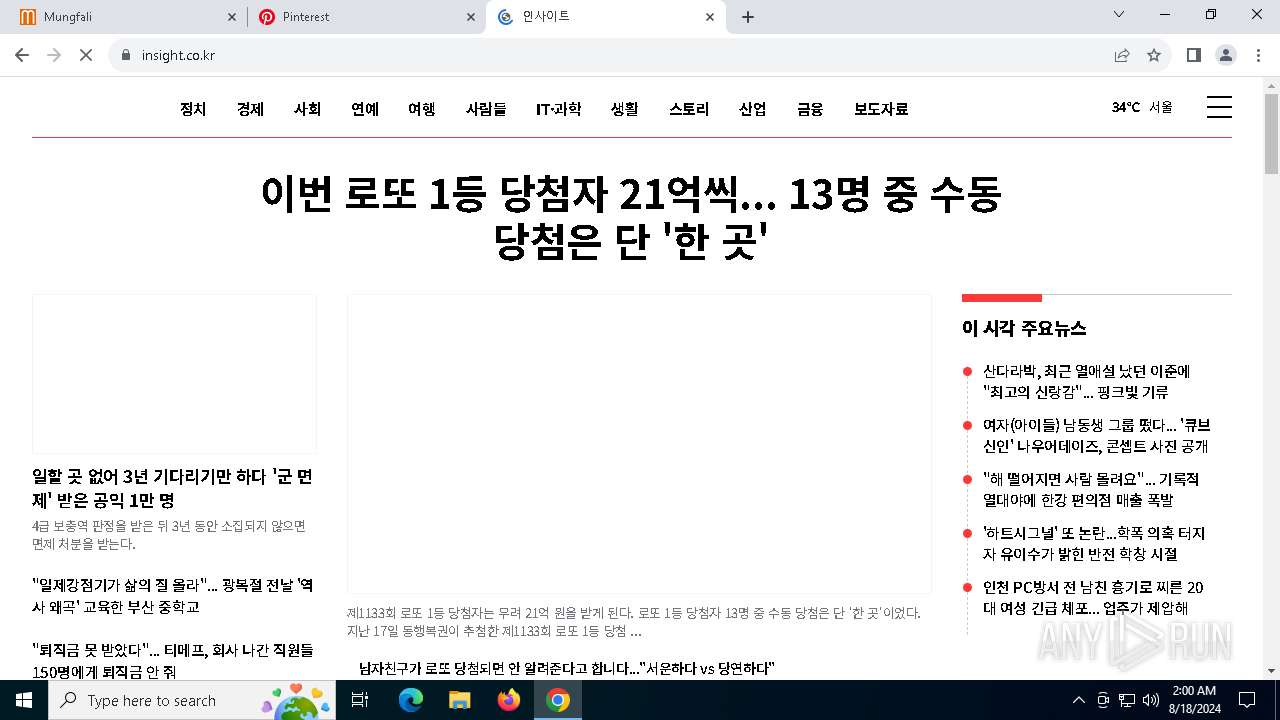Open the main lottery headline article
The width and height of the screenshot is (1280, 720).
tap(631, 217)
